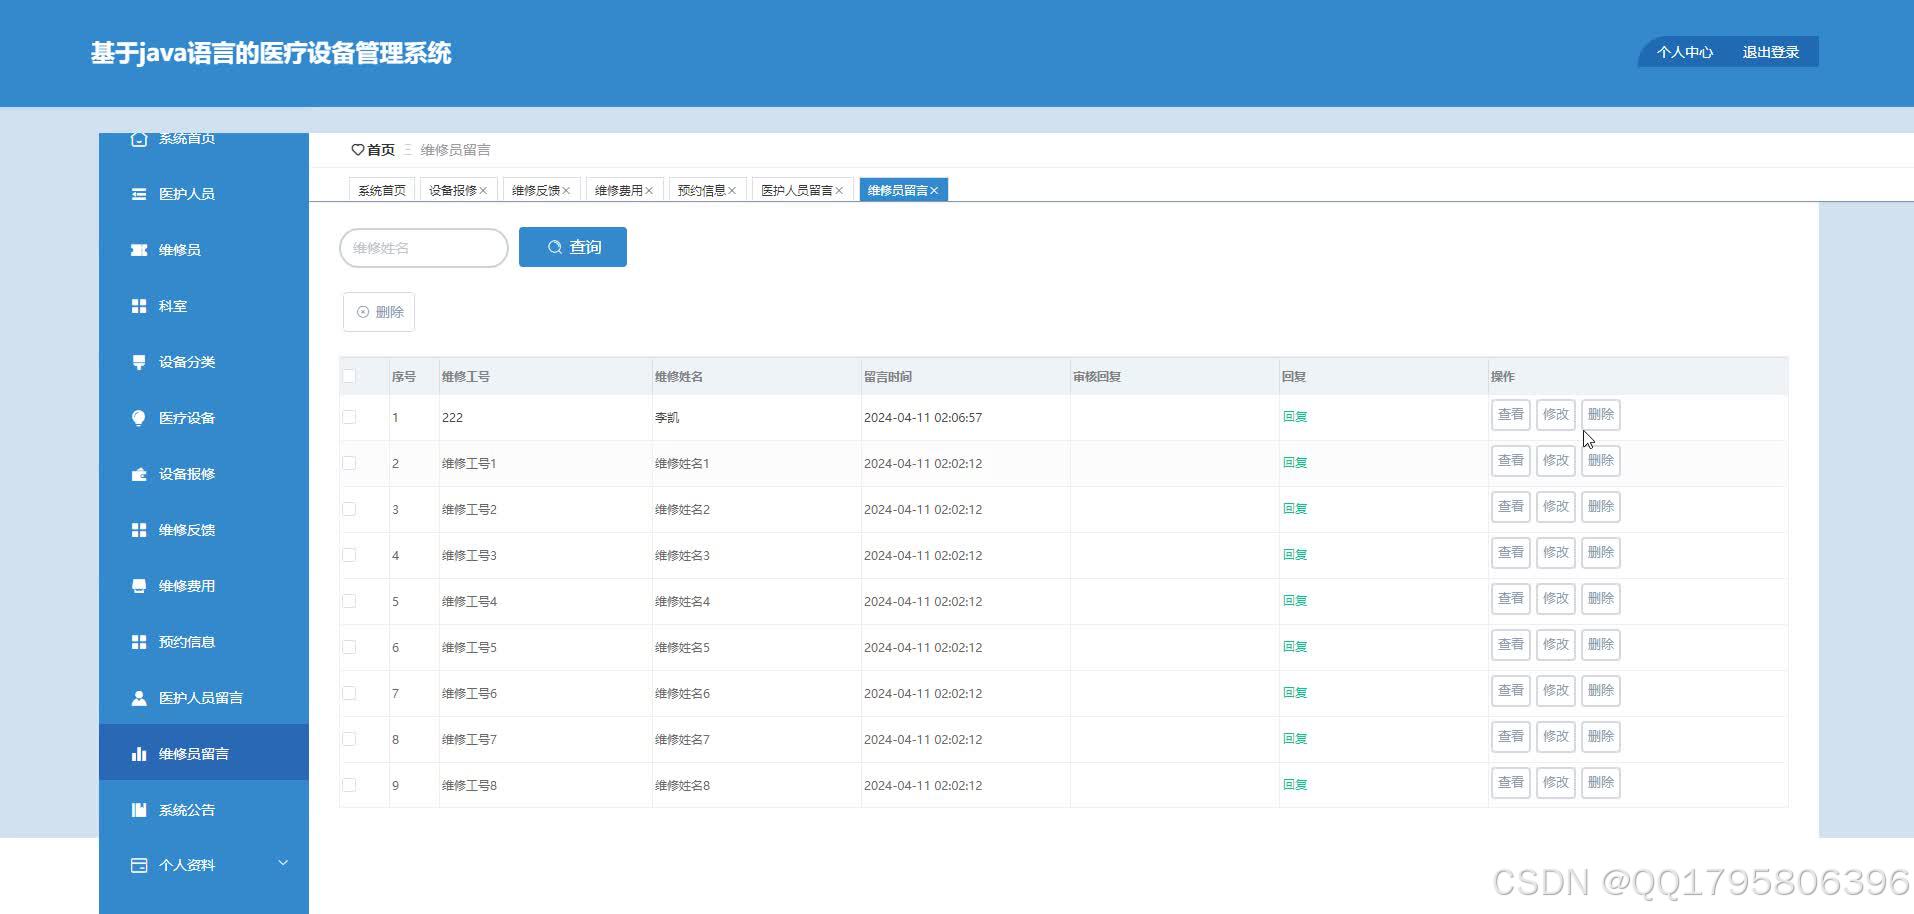1914x914 pixels.
Task: Close the 医护人员留言 tab
Action: 839,191
